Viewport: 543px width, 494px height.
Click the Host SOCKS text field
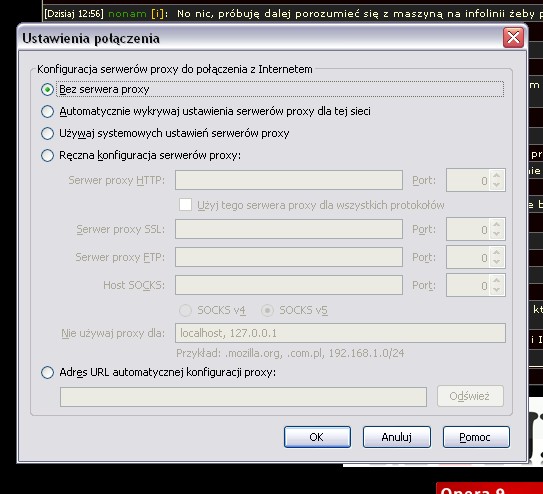tap(289, 285)
